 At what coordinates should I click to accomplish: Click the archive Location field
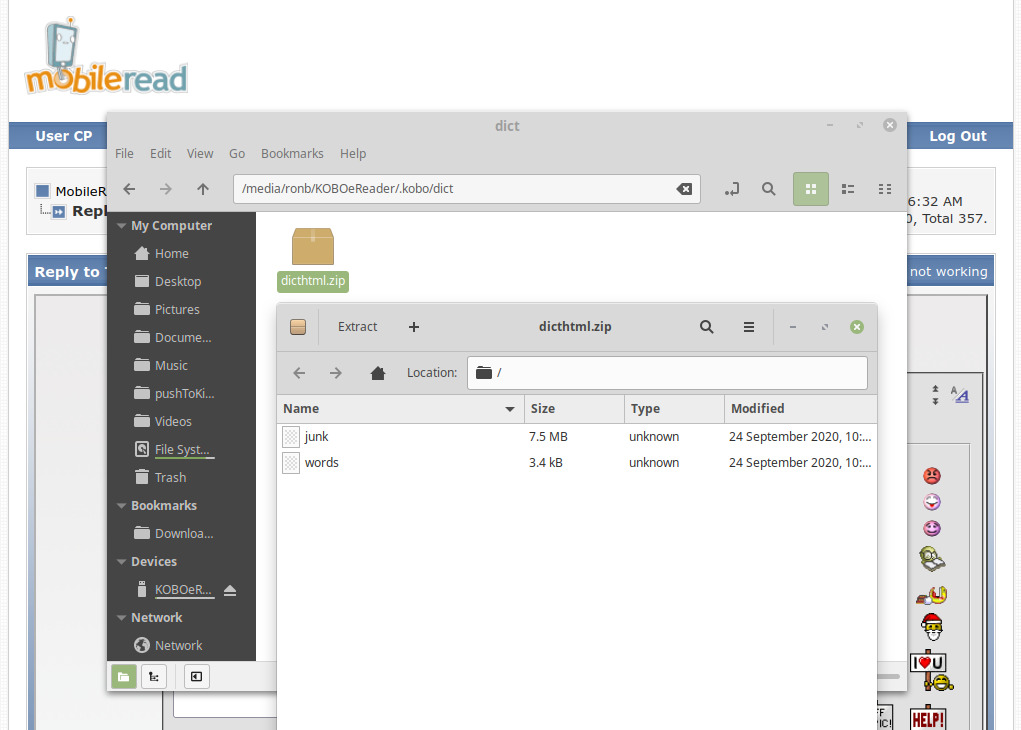pyautogui.click(x=667, y=373)
